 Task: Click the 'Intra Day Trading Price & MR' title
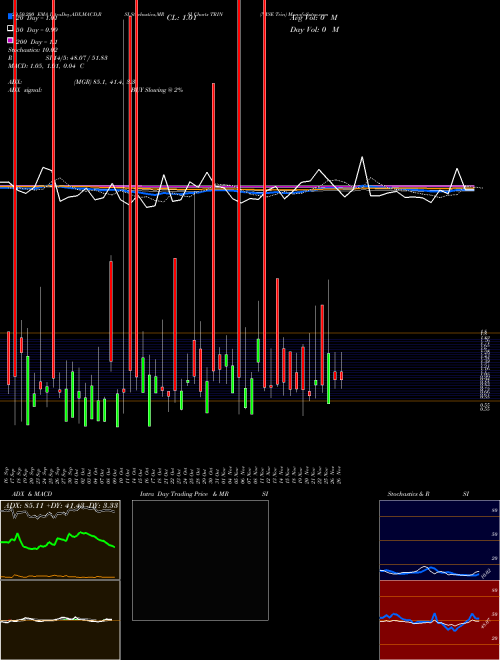(x=184, y=494)
